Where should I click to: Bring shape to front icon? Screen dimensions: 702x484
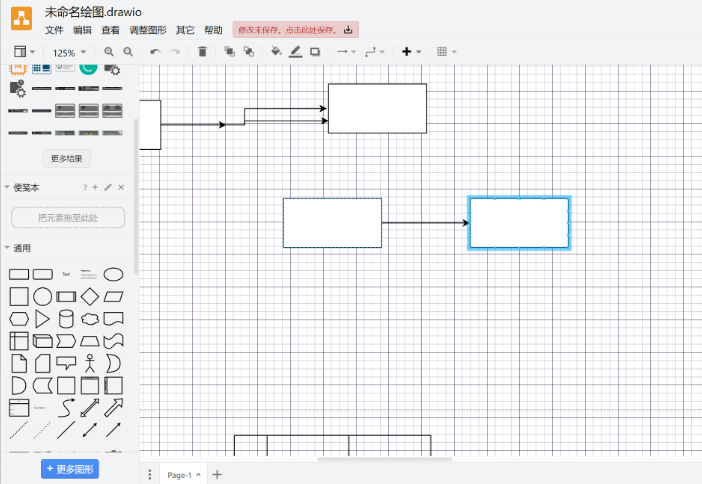point(230,52)
